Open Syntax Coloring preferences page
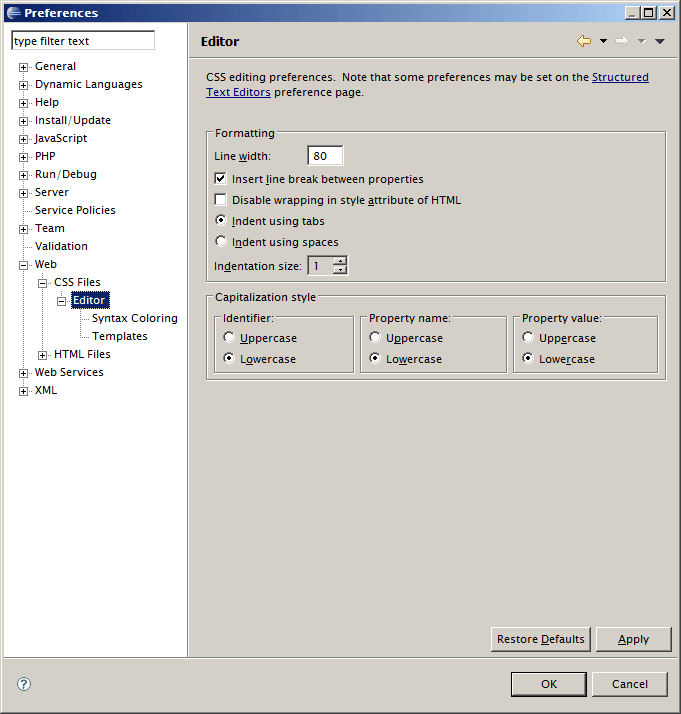 click(x=135, y=318)
